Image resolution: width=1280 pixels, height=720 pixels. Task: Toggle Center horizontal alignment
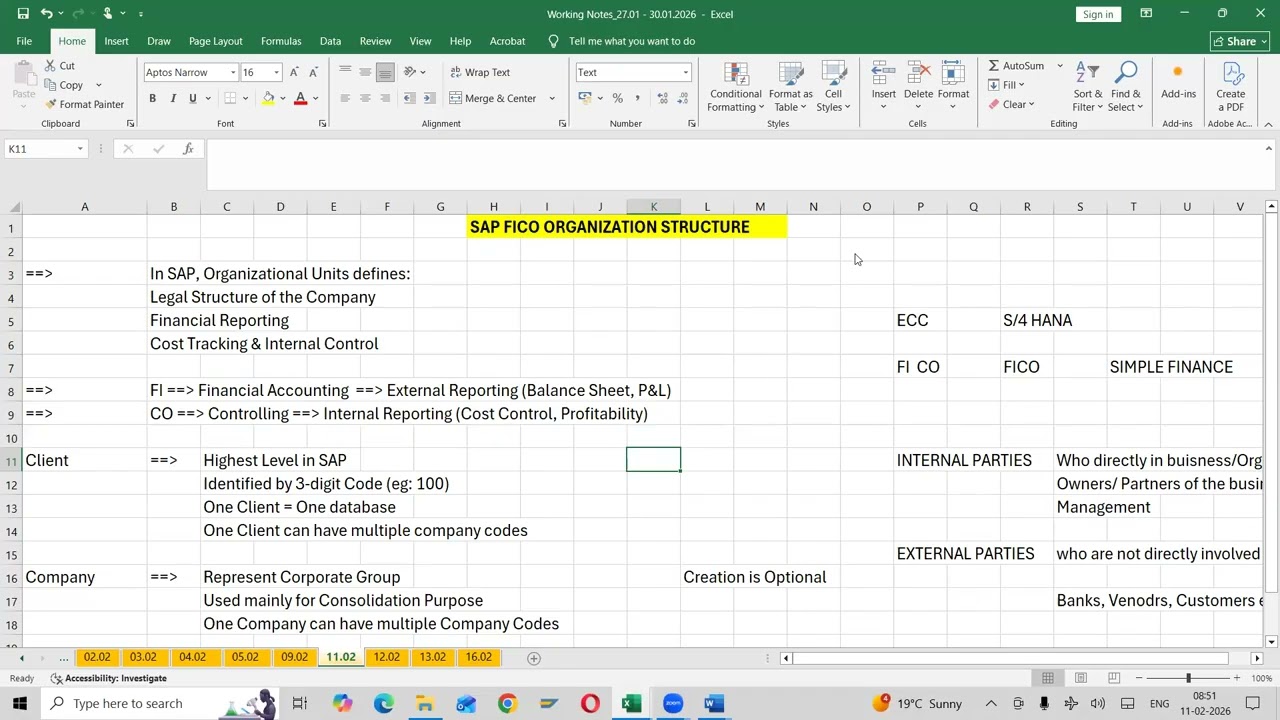(x=365, y=98)
